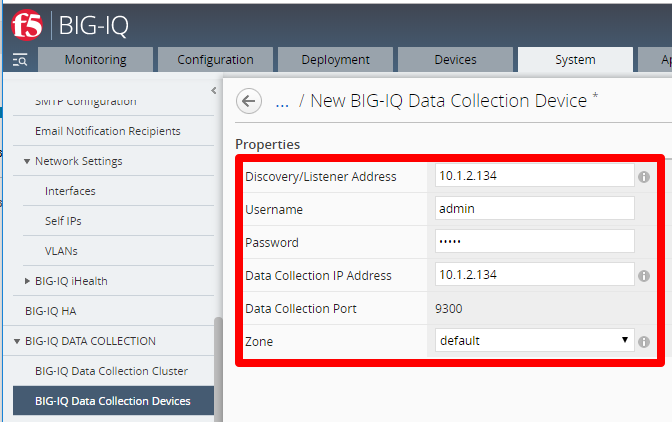672x422 pixels.
Task: Select the System tab
Action: (x=576, y=60)
